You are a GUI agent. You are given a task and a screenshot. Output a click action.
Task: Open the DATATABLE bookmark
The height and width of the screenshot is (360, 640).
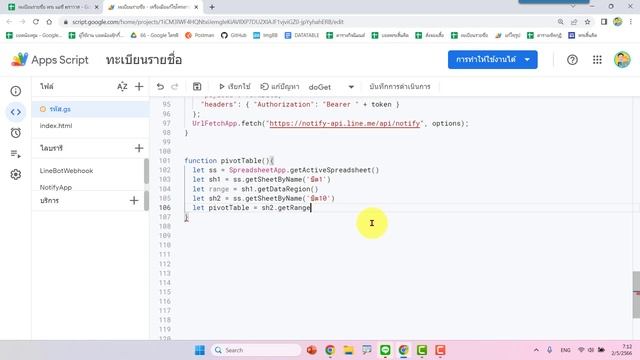point(302,36)
